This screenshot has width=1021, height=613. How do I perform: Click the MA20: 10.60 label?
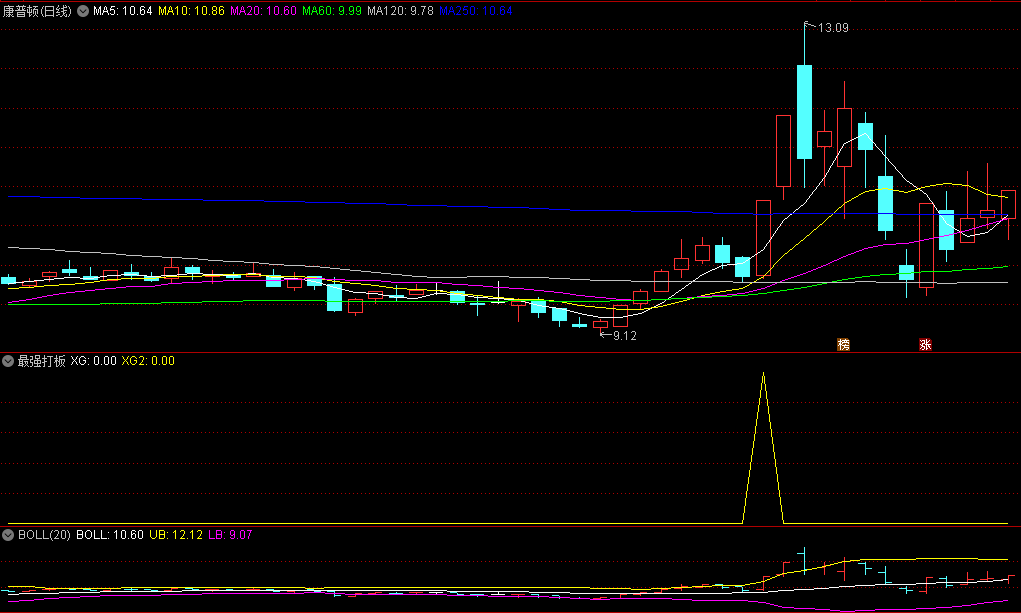point(263,11)
